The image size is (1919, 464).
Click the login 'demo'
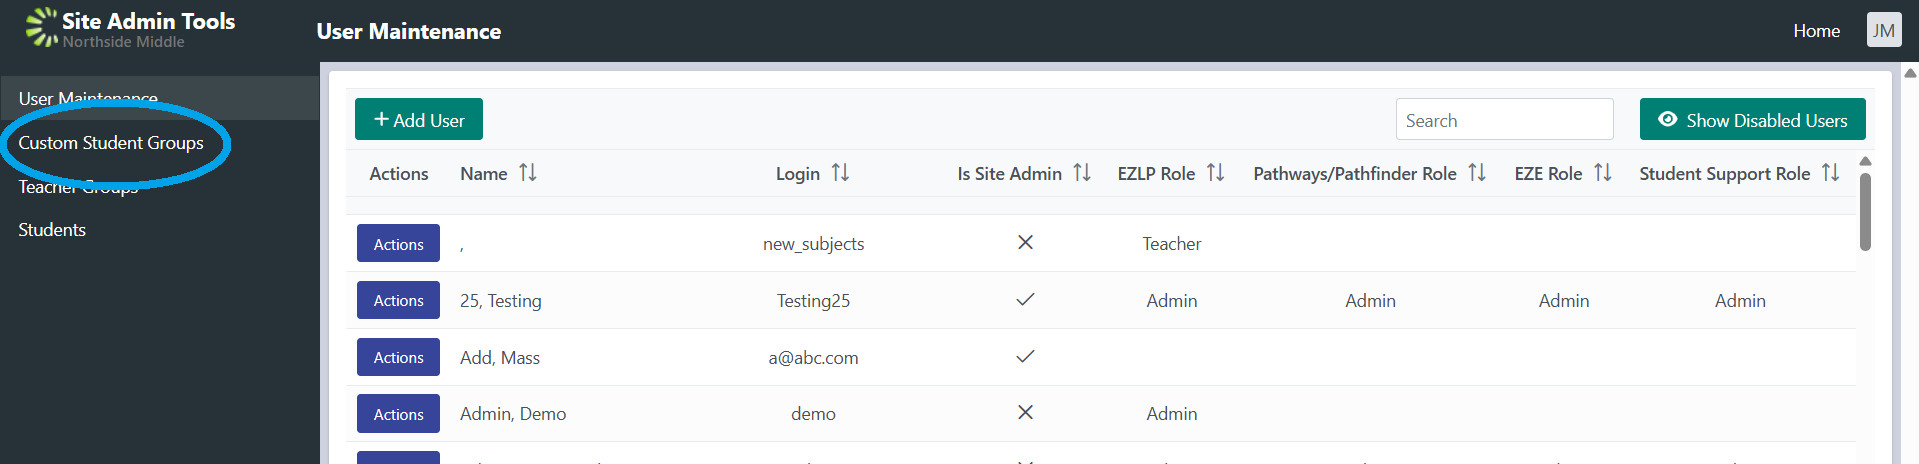point(813,414)
